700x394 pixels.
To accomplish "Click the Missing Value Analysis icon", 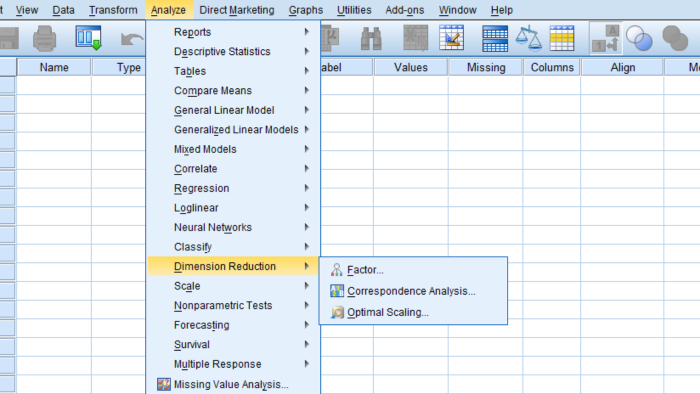I will point(163,384).
